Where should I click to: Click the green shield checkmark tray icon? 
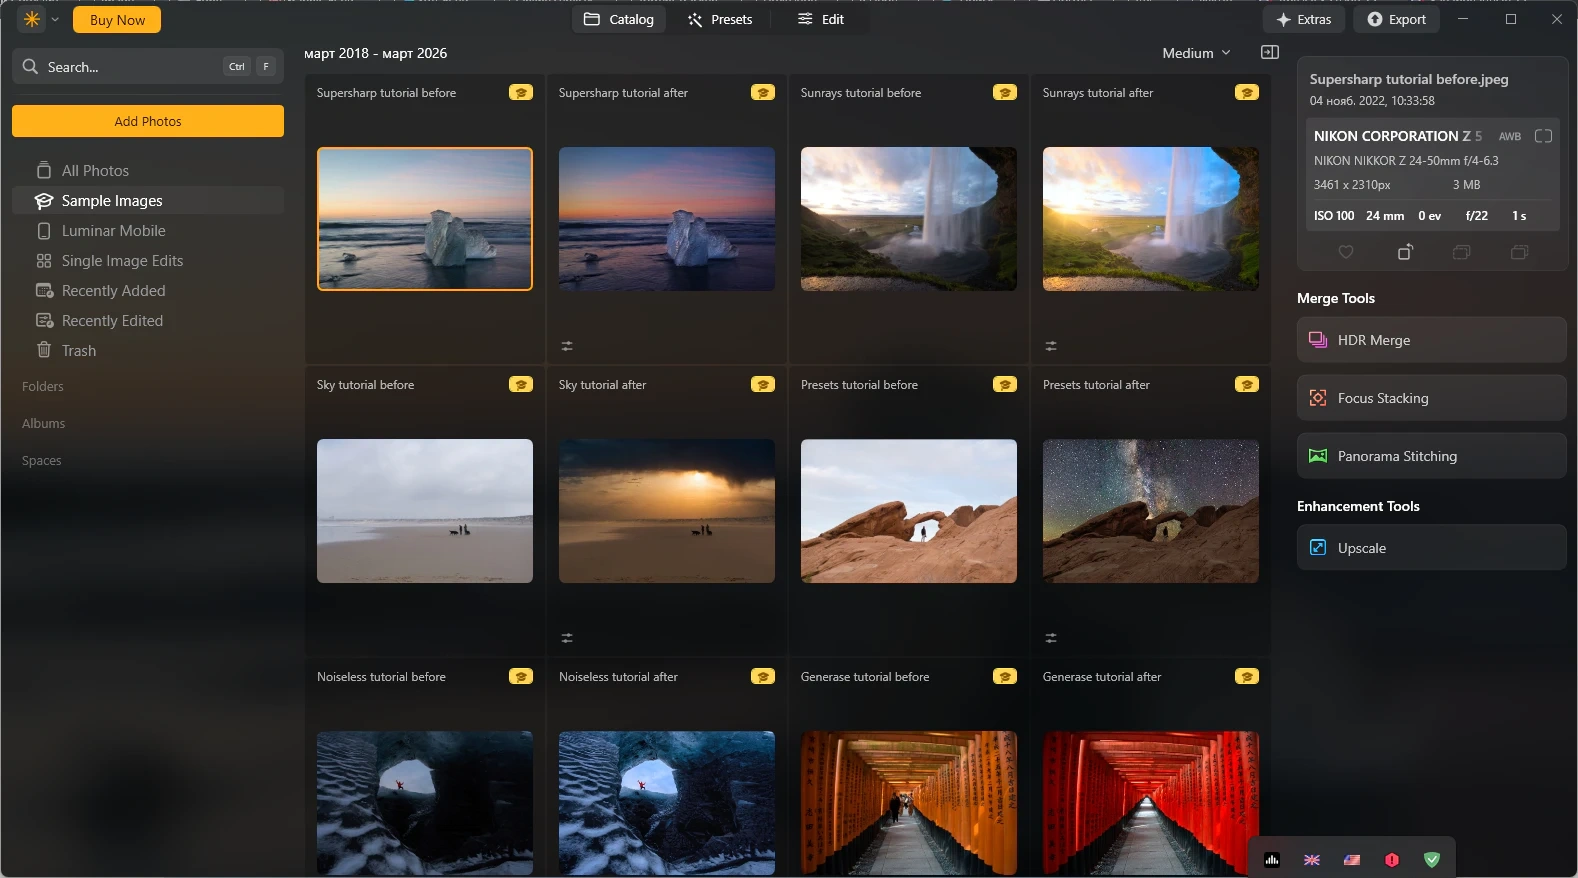pyautogui.click(x=1432, y=860)
